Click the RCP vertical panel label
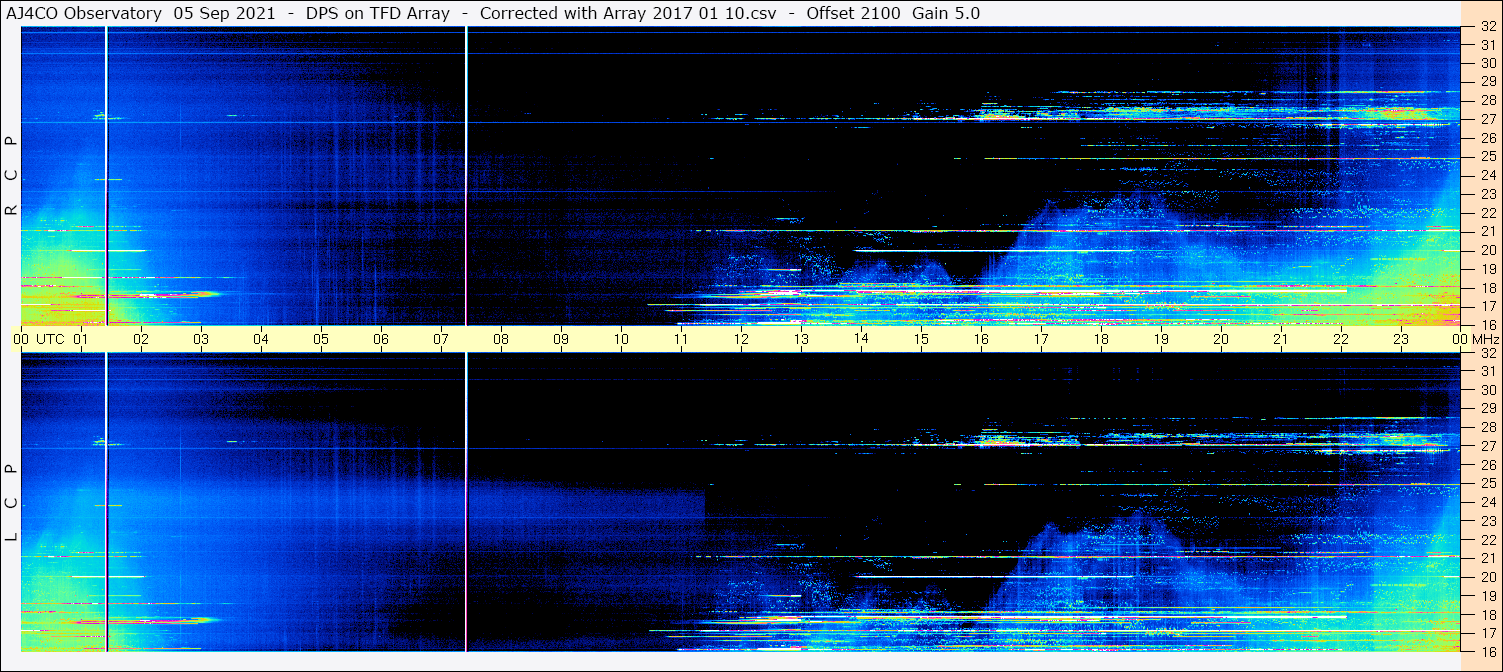The image size is (1503, 672). point(11,175)
